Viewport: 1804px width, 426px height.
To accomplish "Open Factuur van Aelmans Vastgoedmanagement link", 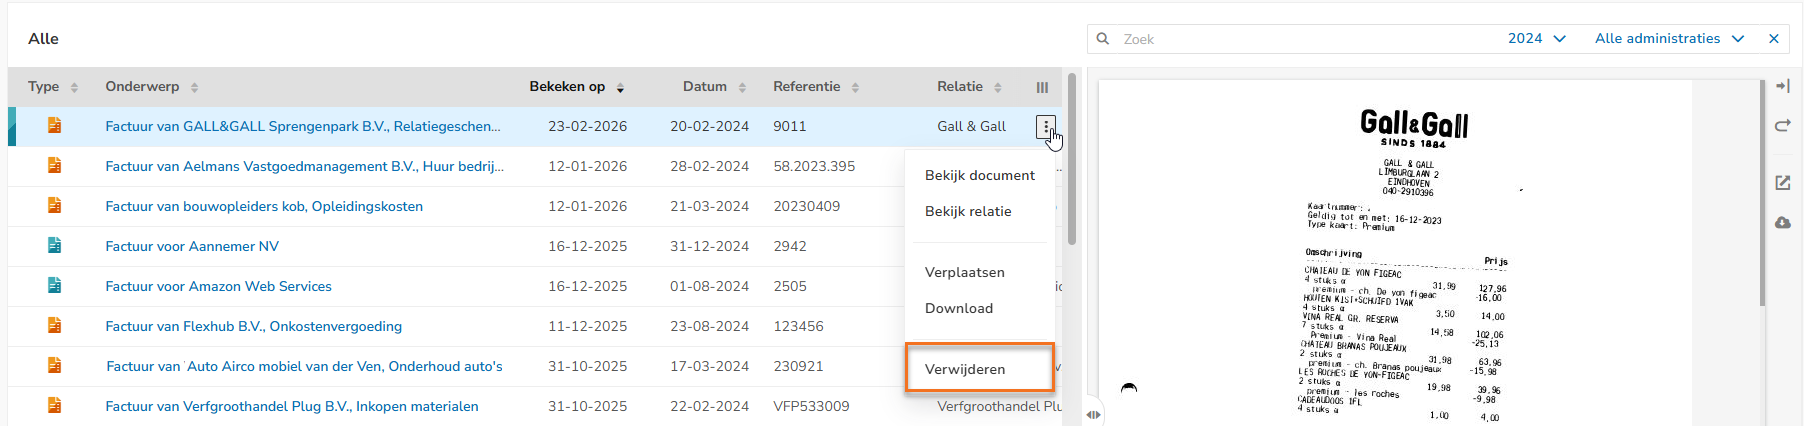I will click(x=305, y=166).
